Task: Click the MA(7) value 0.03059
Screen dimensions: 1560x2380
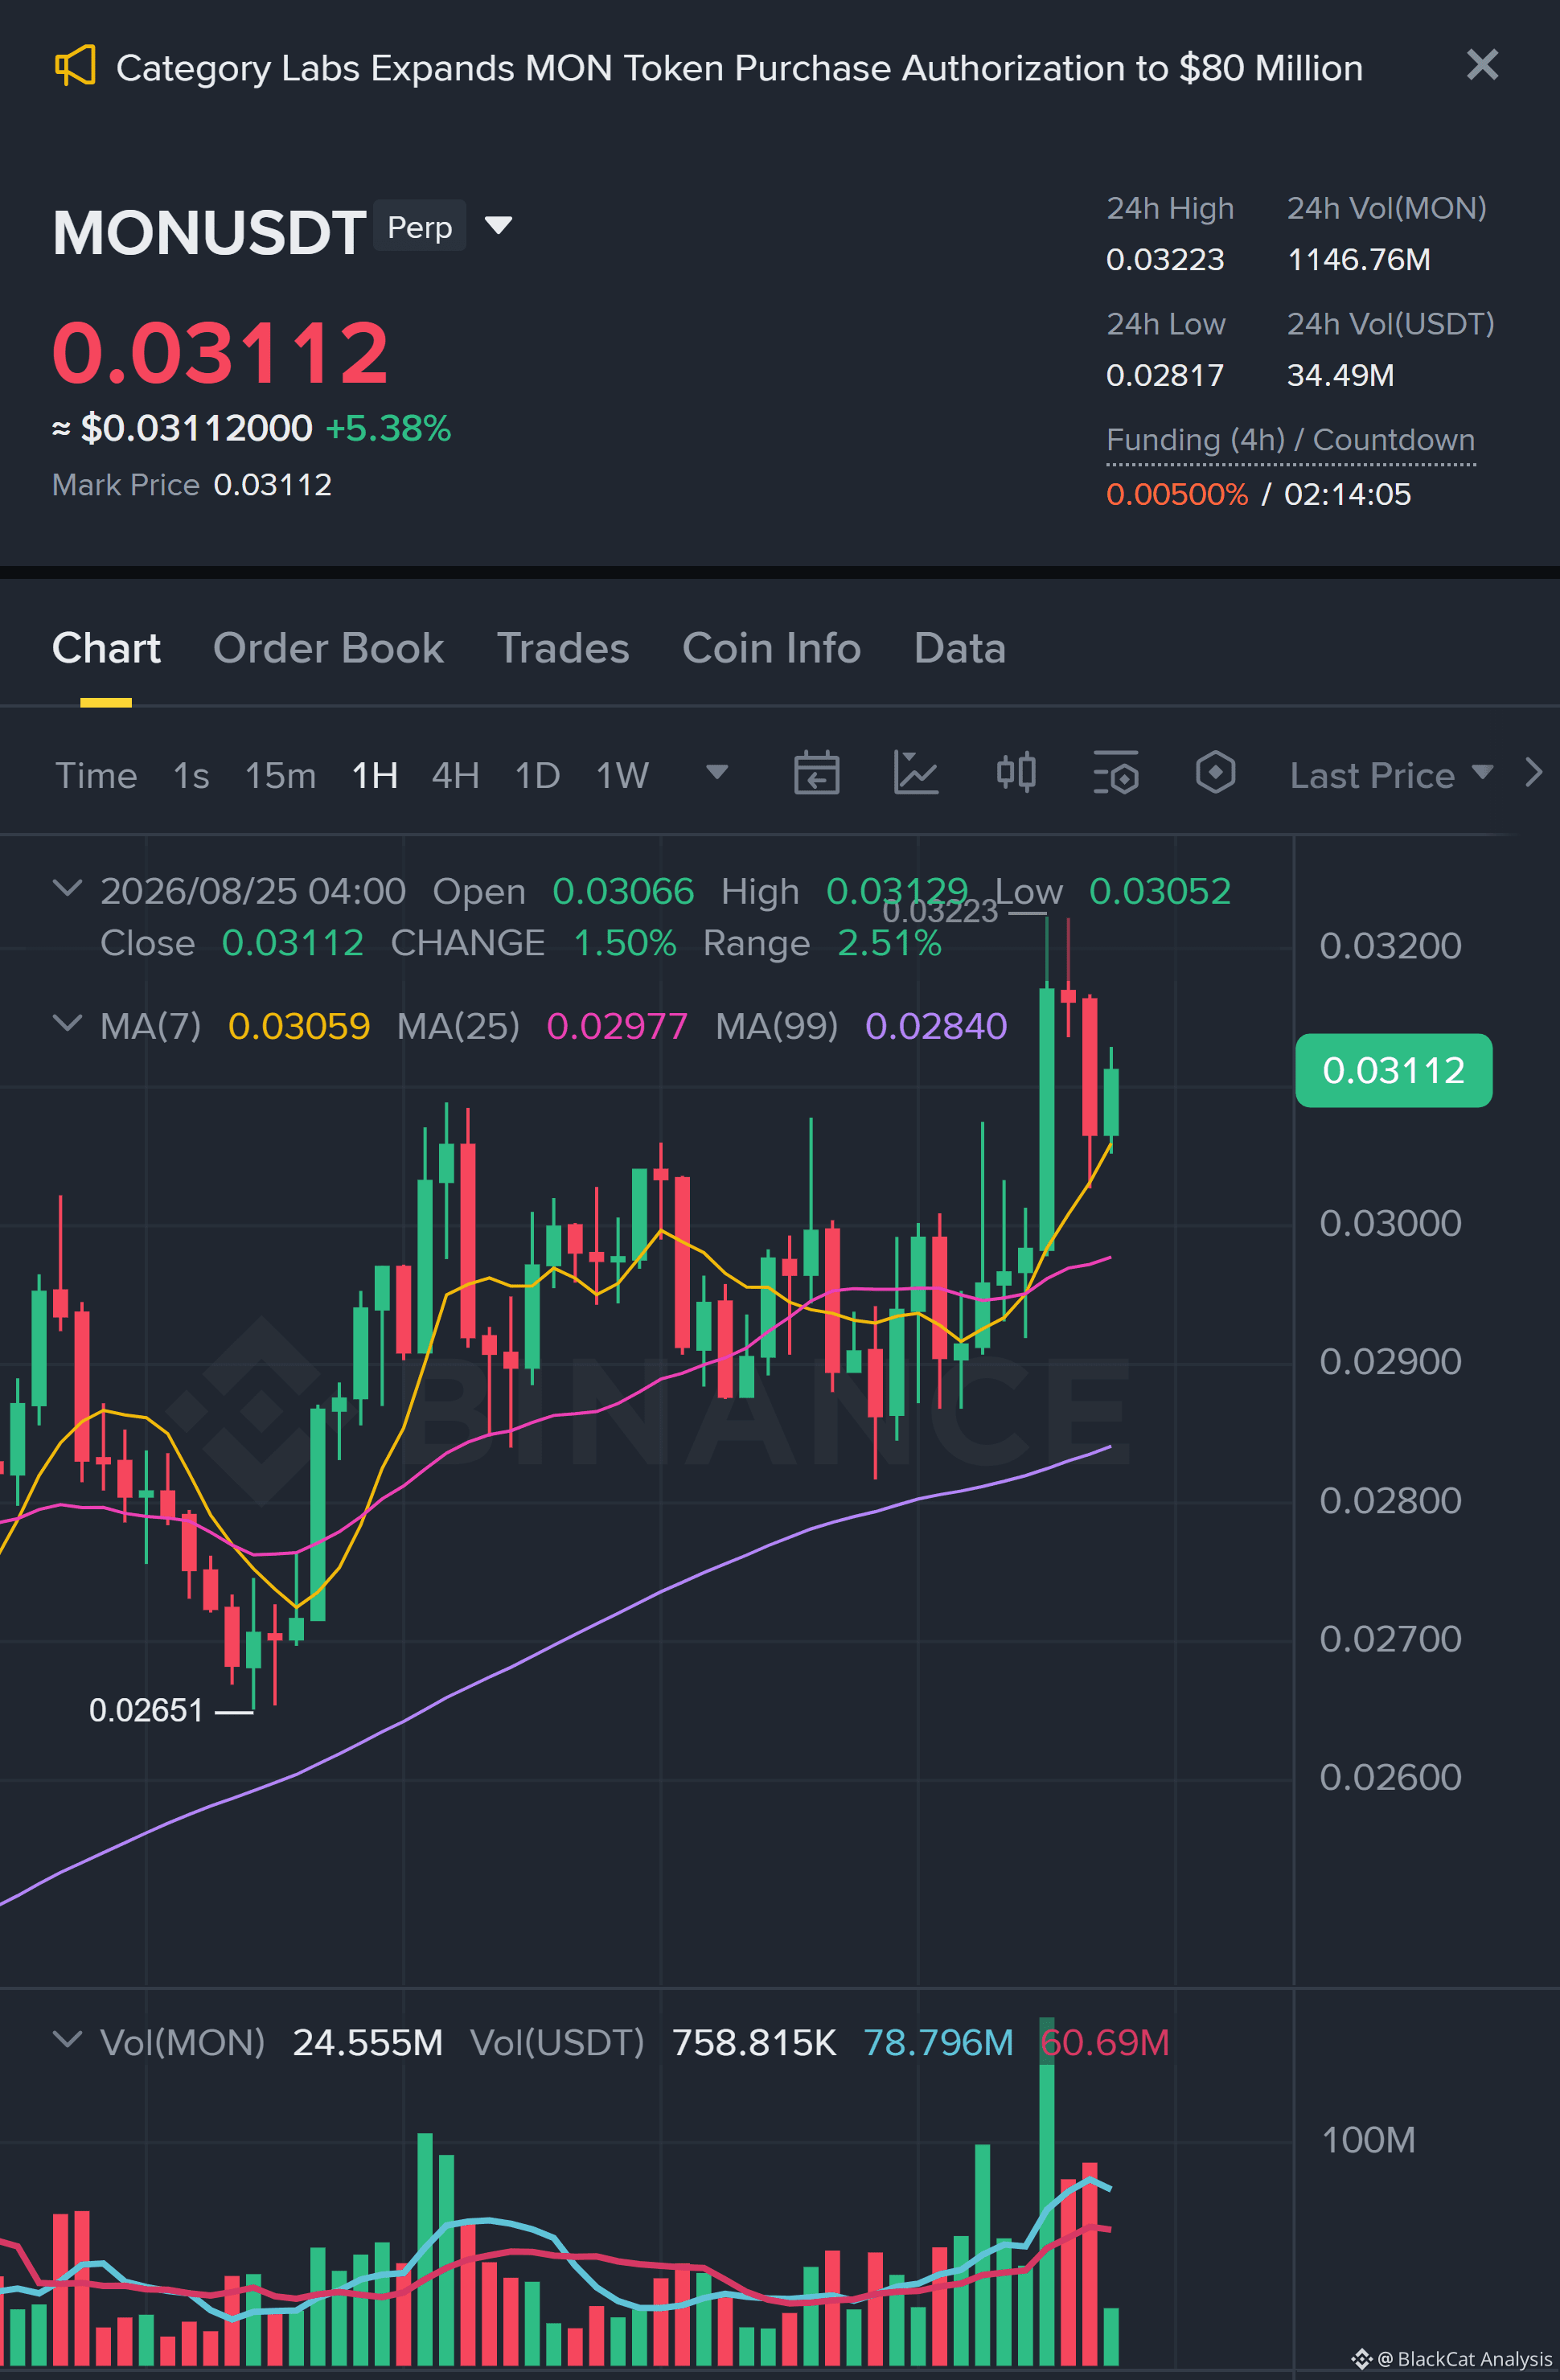Action: pos(299,1026)
